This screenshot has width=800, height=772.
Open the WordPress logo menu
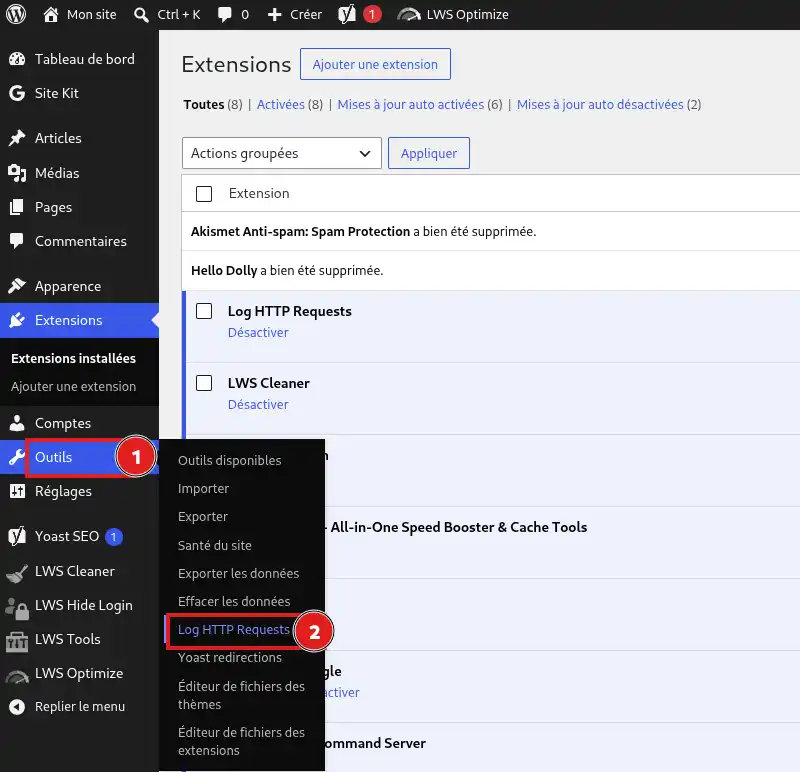(16, 14)
